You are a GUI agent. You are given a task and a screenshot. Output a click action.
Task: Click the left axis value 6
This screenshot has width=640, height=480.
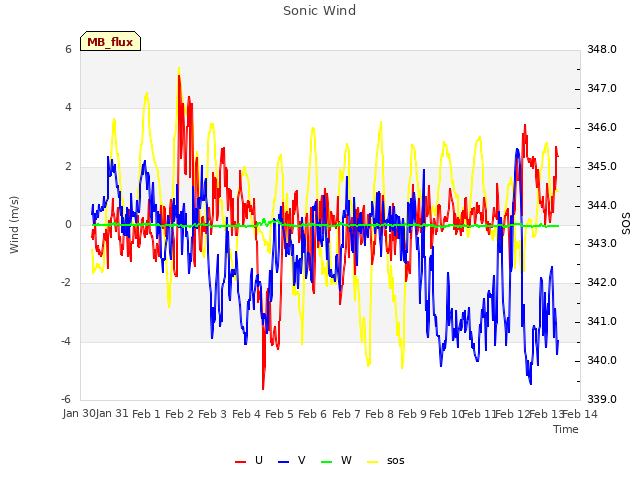click(x=68, y=49)
